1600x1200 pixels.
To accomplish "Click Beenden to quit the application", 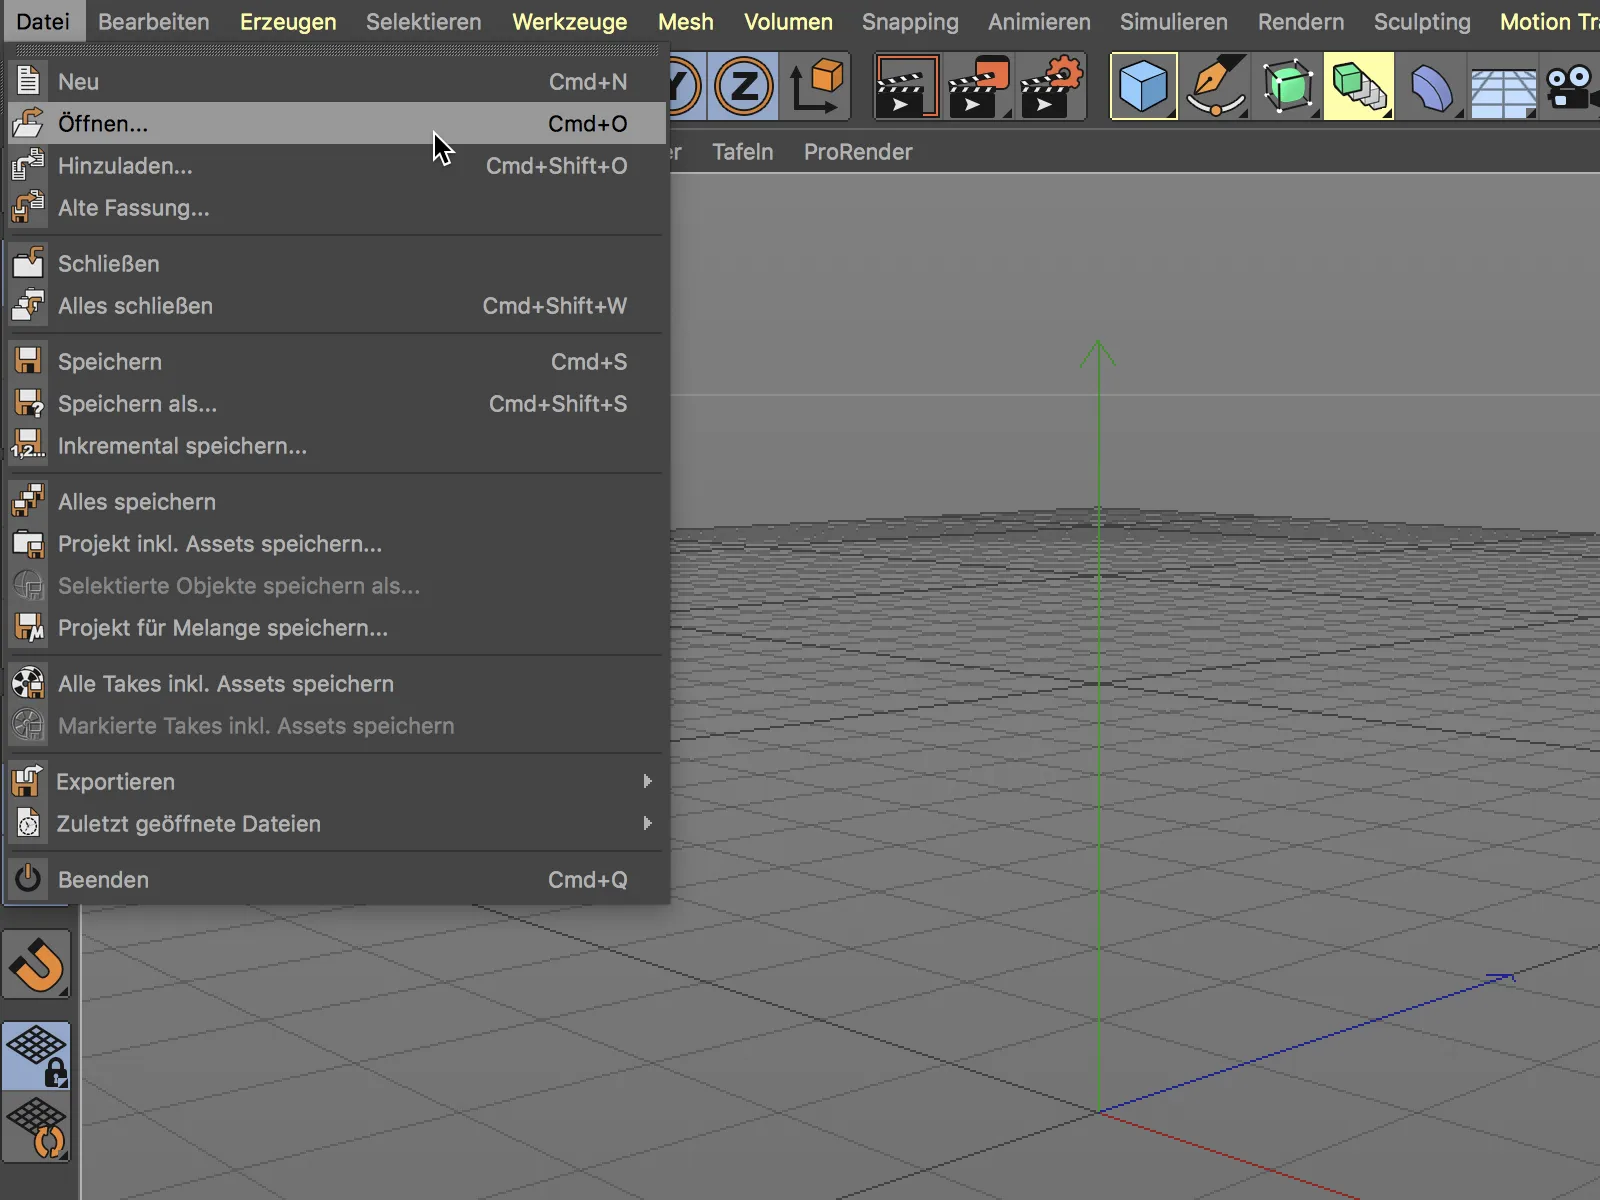I will point(103,879).
